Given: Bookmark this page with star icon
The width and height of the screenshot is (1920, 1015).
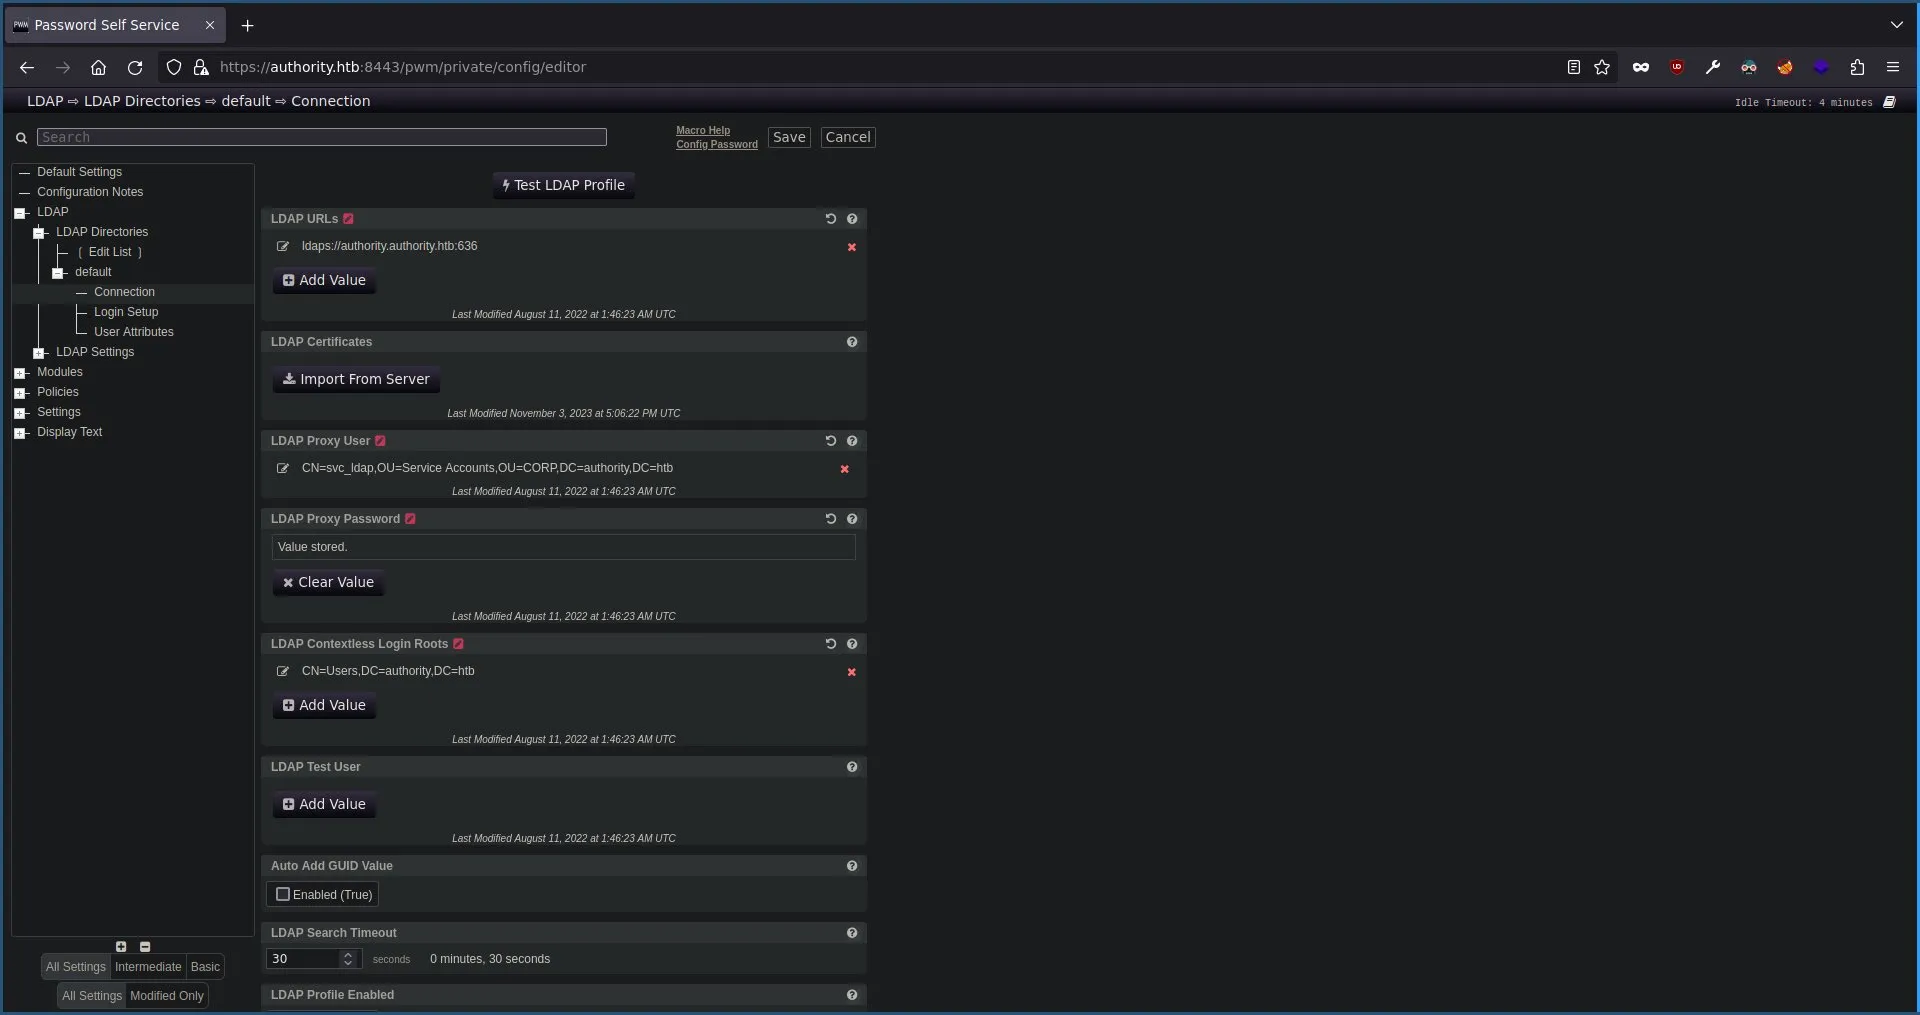Looking at the screenshot, I should click(1603, 67).
